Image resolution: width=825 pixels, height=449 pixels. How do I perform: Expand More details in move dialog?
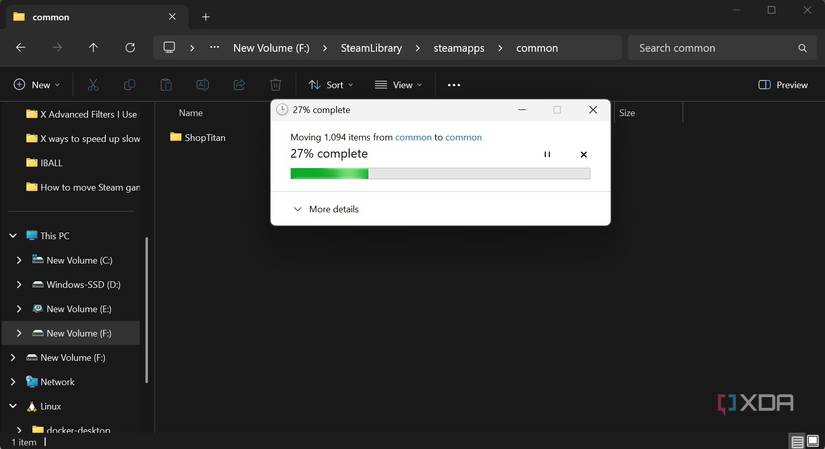tap(326, 209)
